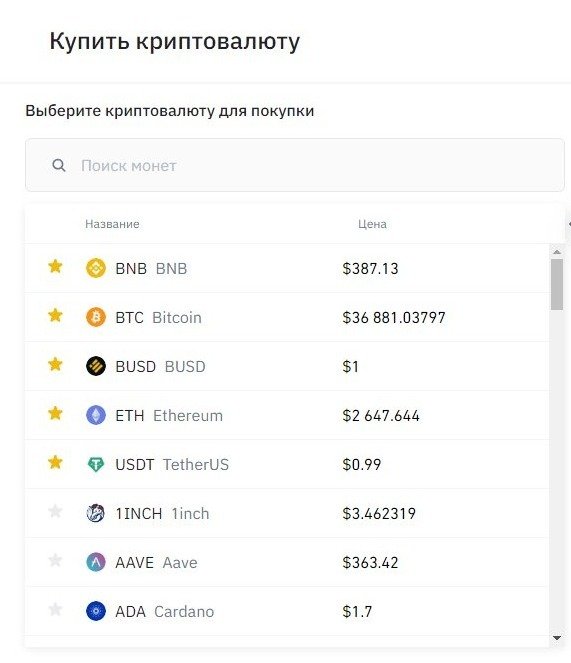Star the ADA Cardano row
Screen dimensions: 571x663
(55, 610)
